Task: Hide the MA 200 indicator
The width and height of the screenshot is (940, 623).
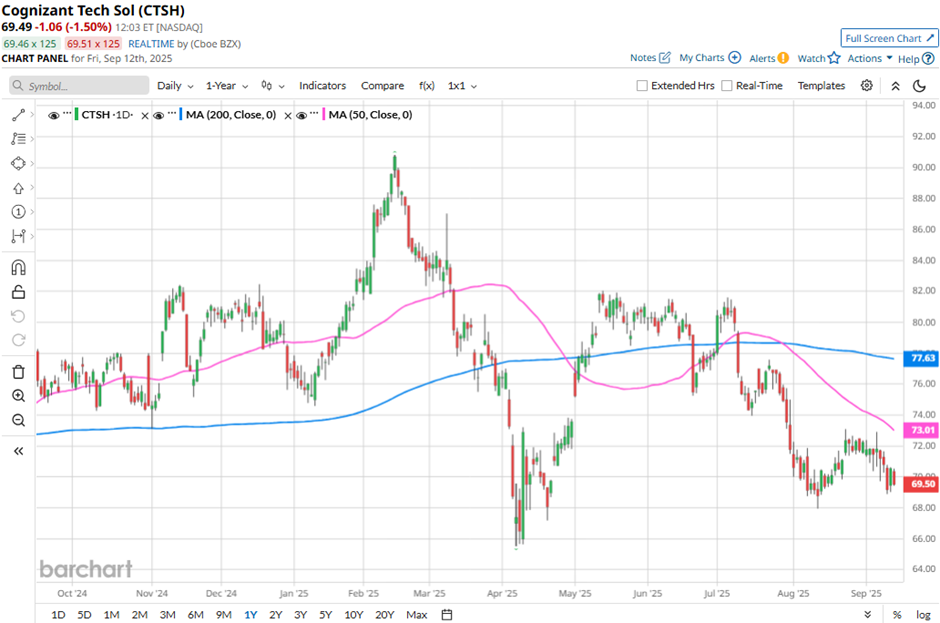Action: click(158, 115)
